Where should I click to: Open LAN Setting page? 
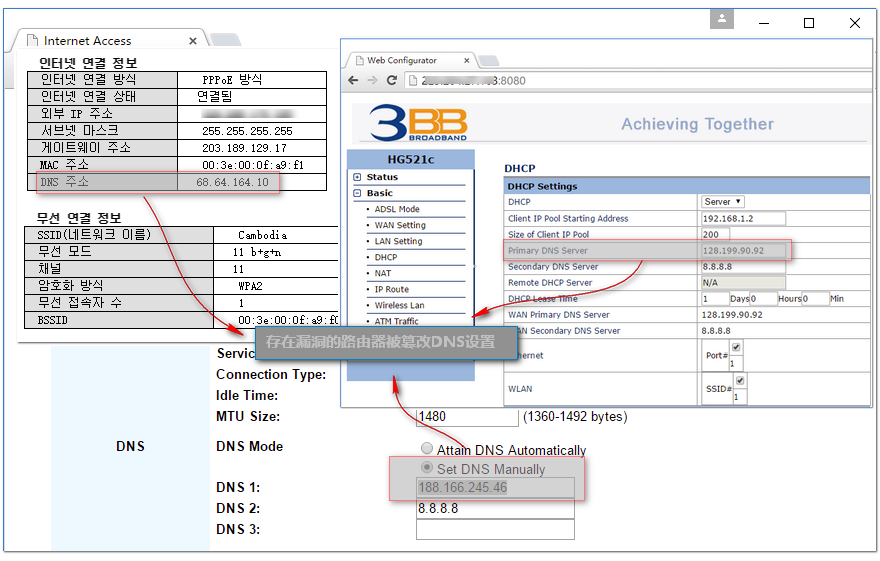pos(398,241)
